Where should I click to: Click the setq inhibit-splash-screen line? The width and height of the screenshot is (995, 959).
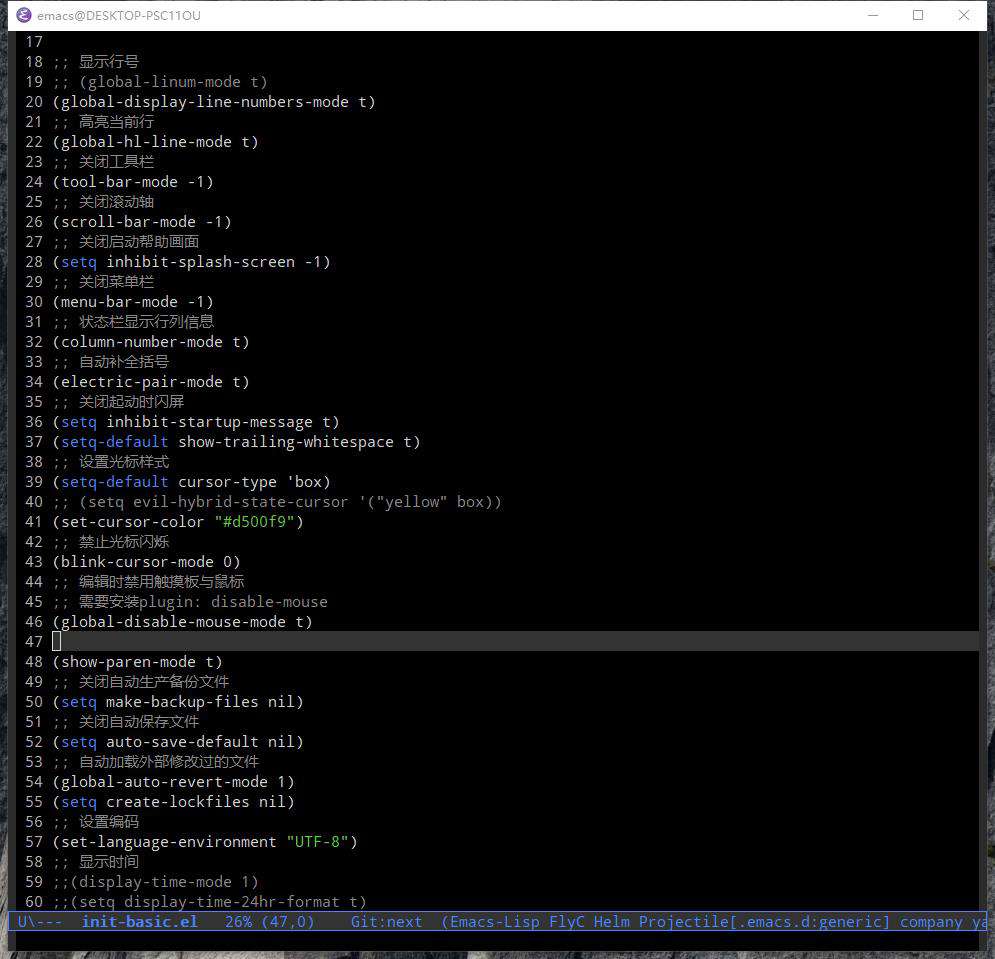click(192, 262)
